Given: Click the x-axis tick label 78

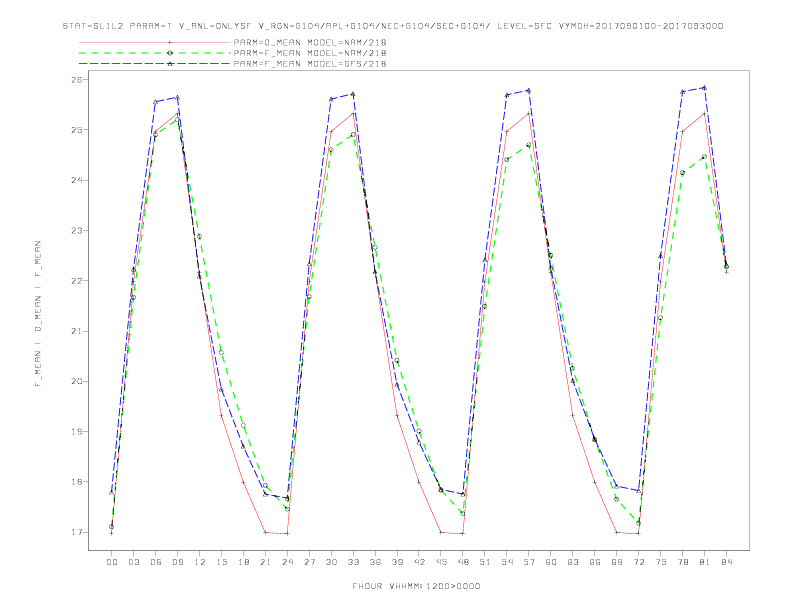Looking at the screenshot, I should pyautogui.click(x=683, y=562).
